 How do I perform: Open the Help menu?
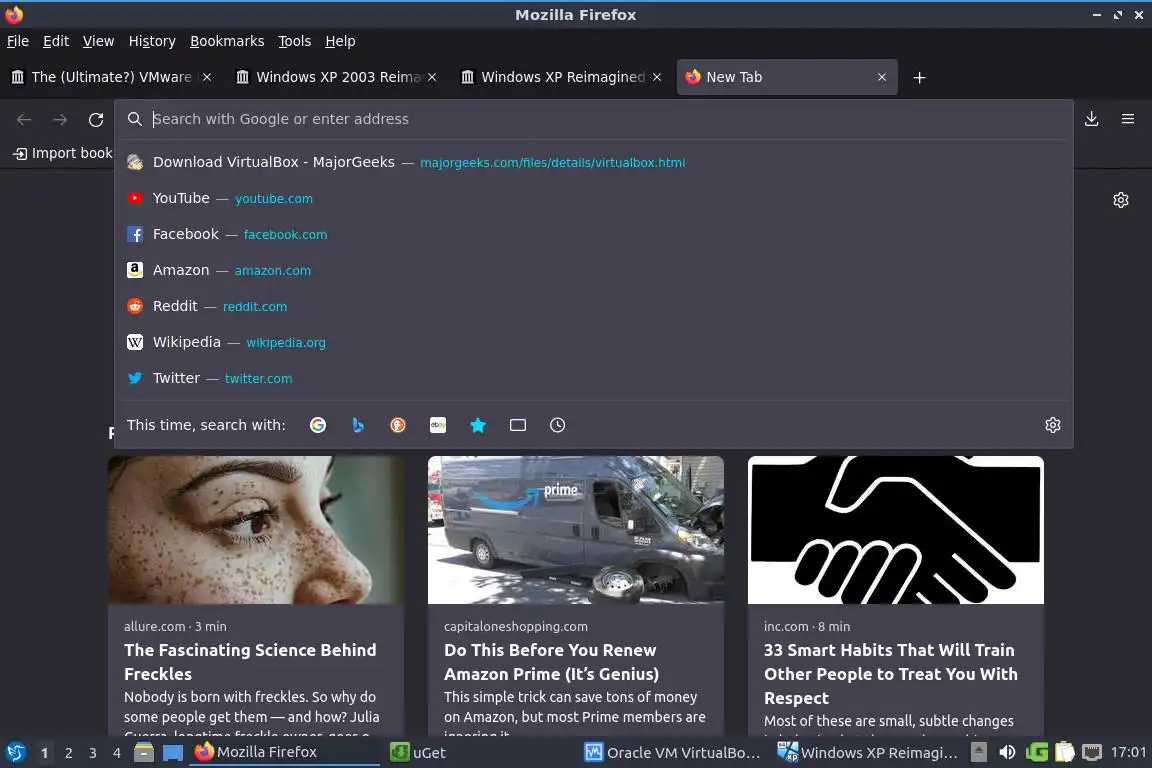tap(340, 41)
